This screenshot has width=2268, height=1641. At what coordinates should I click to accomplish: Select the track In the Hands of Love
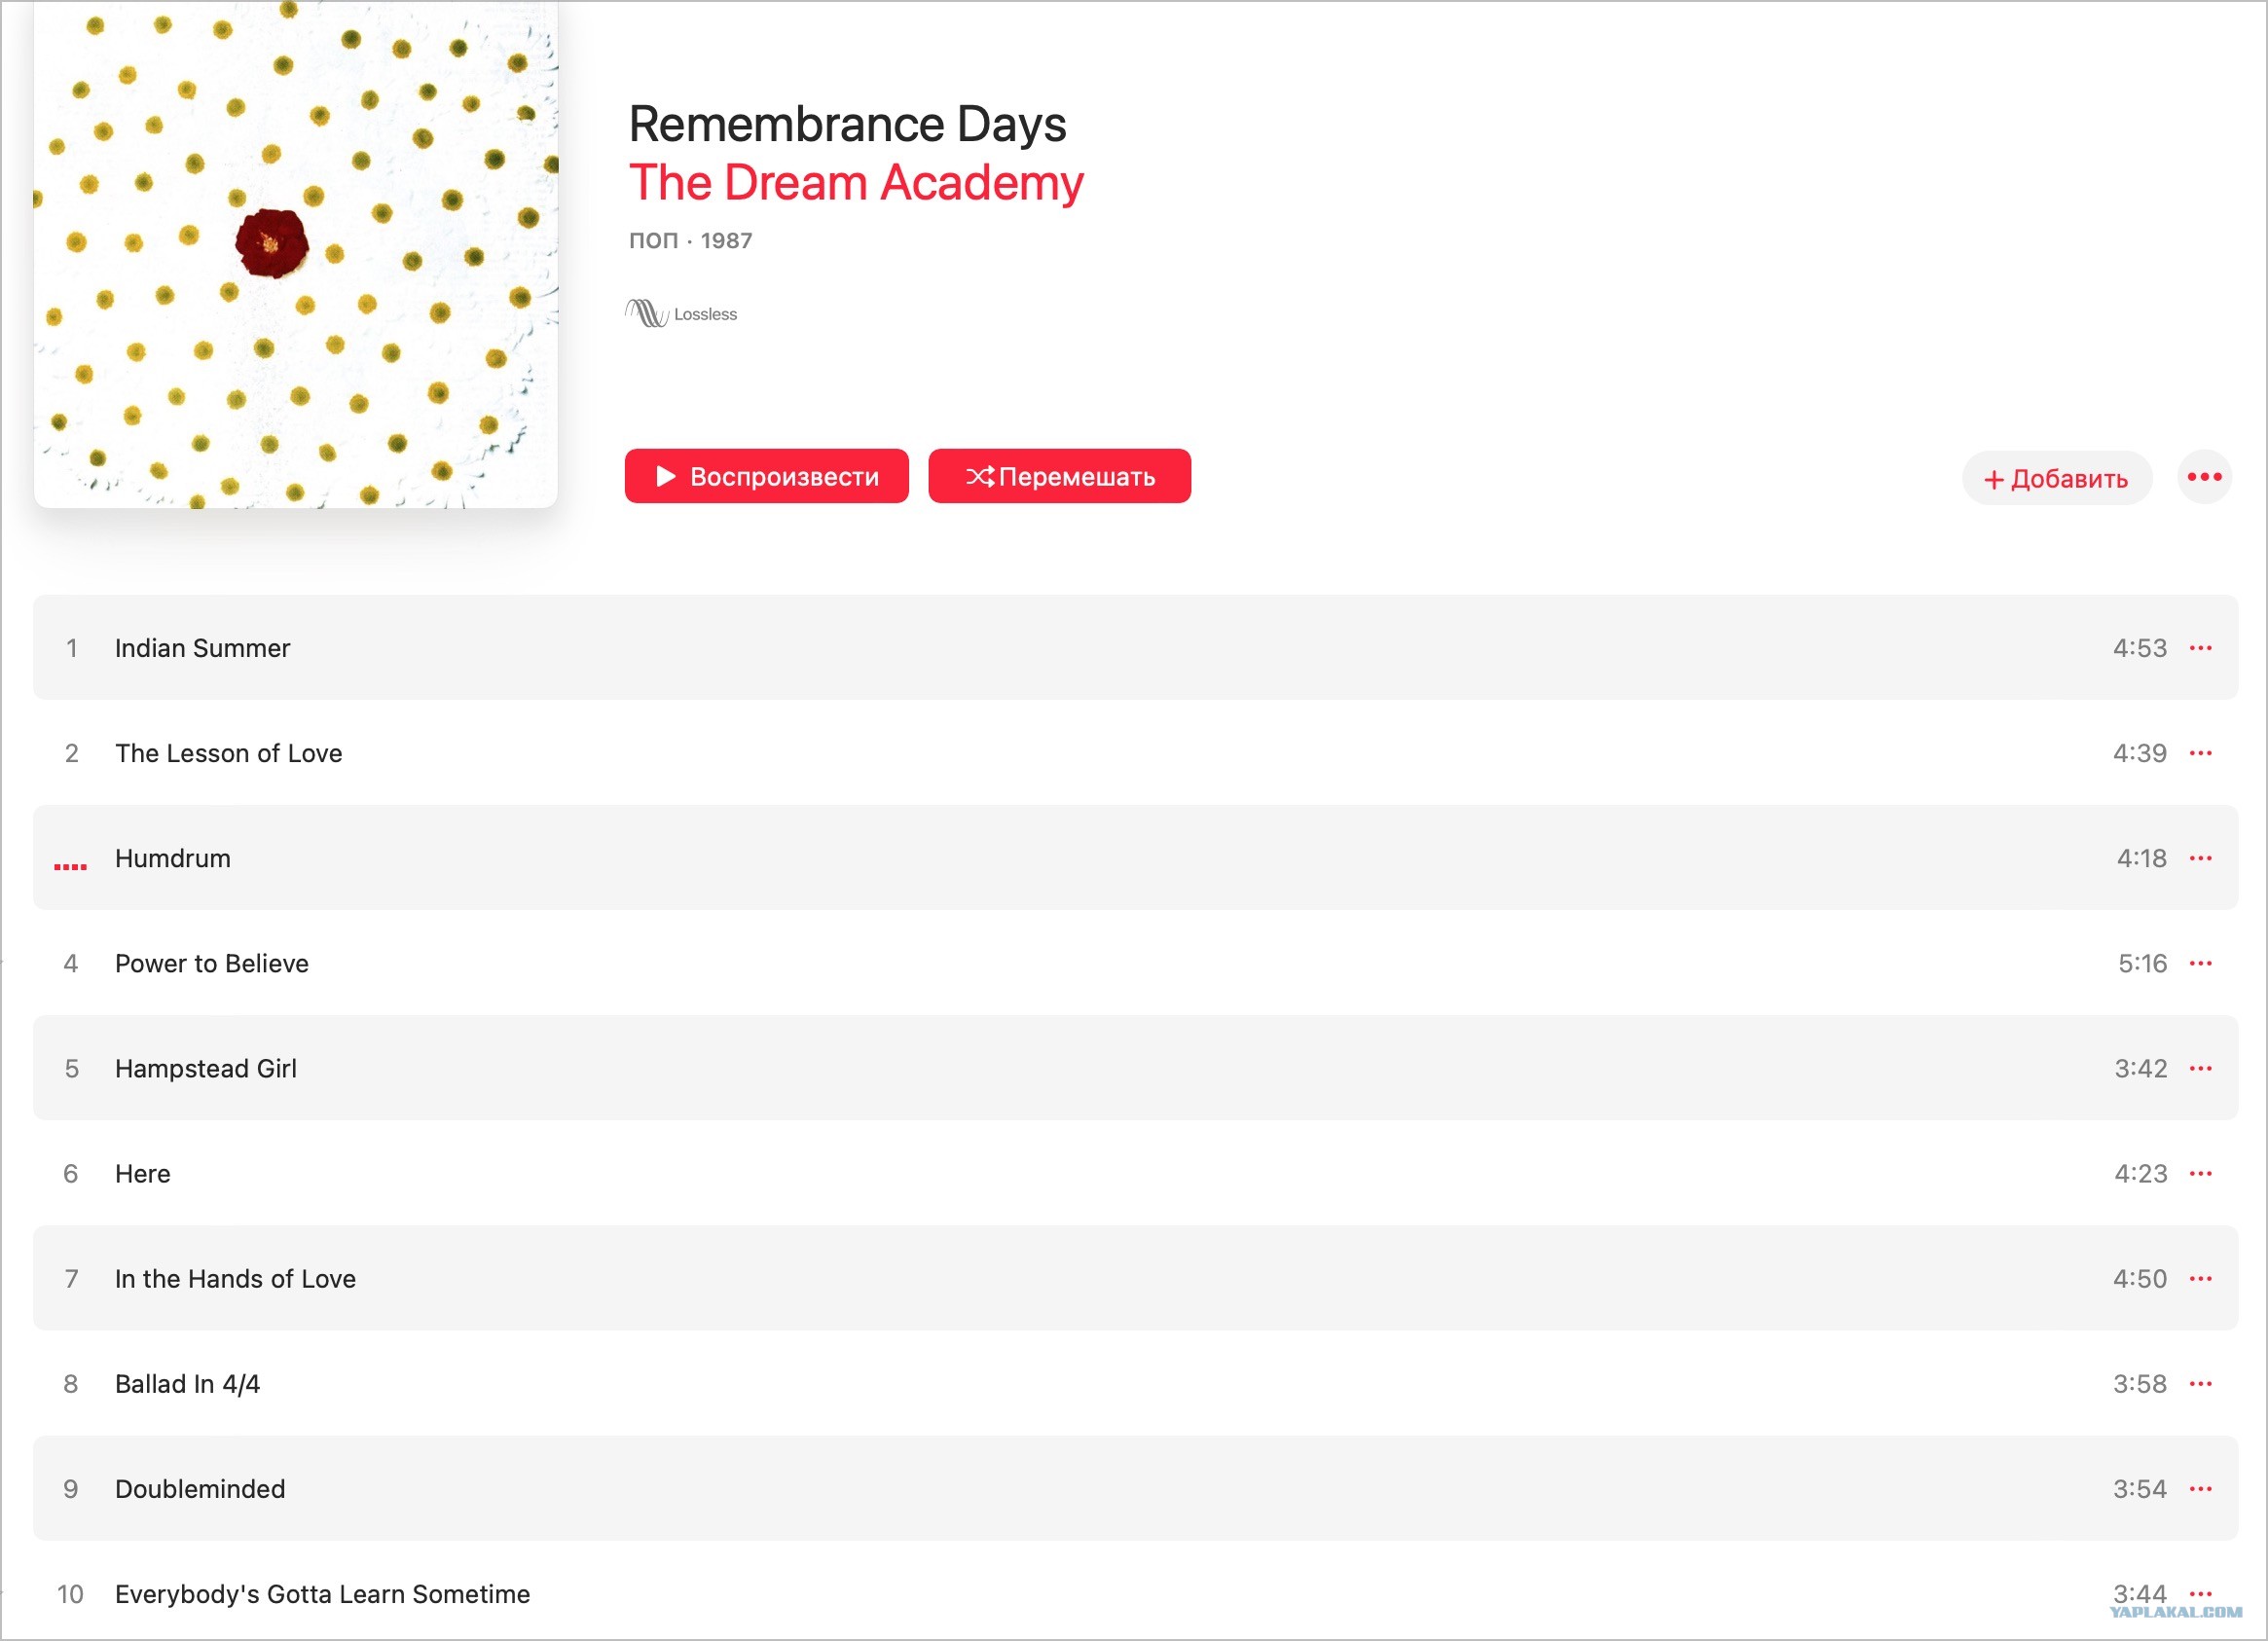click(1135, 1278)
